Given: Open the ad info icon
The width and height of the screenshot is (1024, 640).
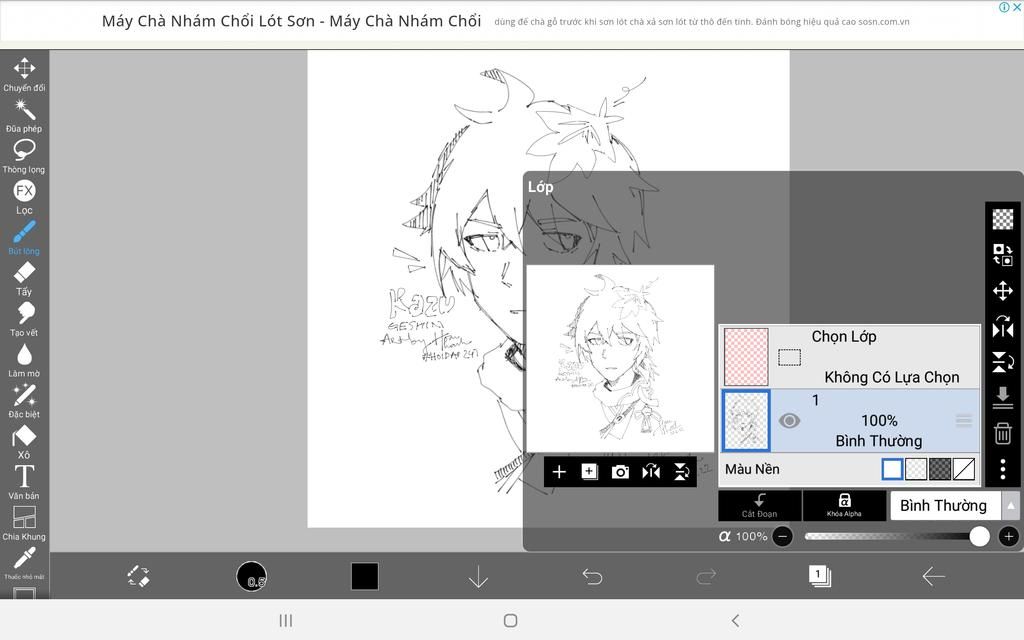Looking at the screenshot, I should 1004,7.
